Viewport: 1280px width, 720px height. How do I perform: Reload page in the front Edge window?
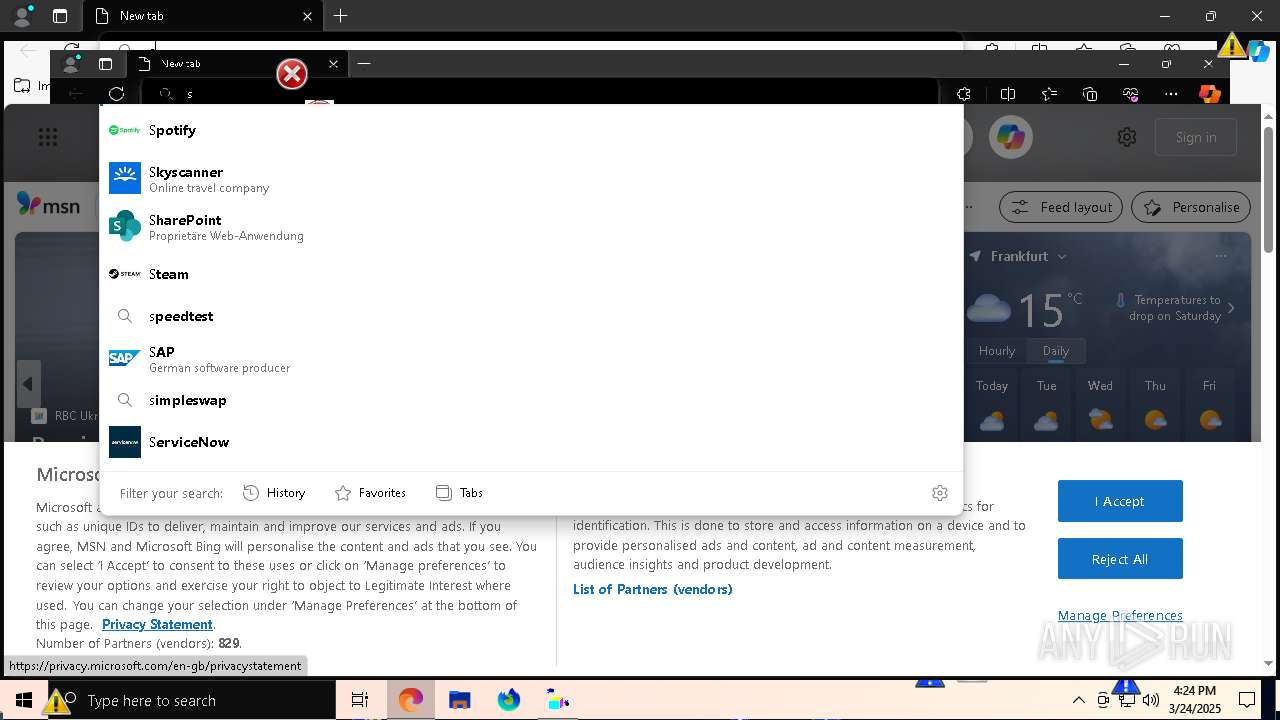pyautogui.click(x=117, y=94)
